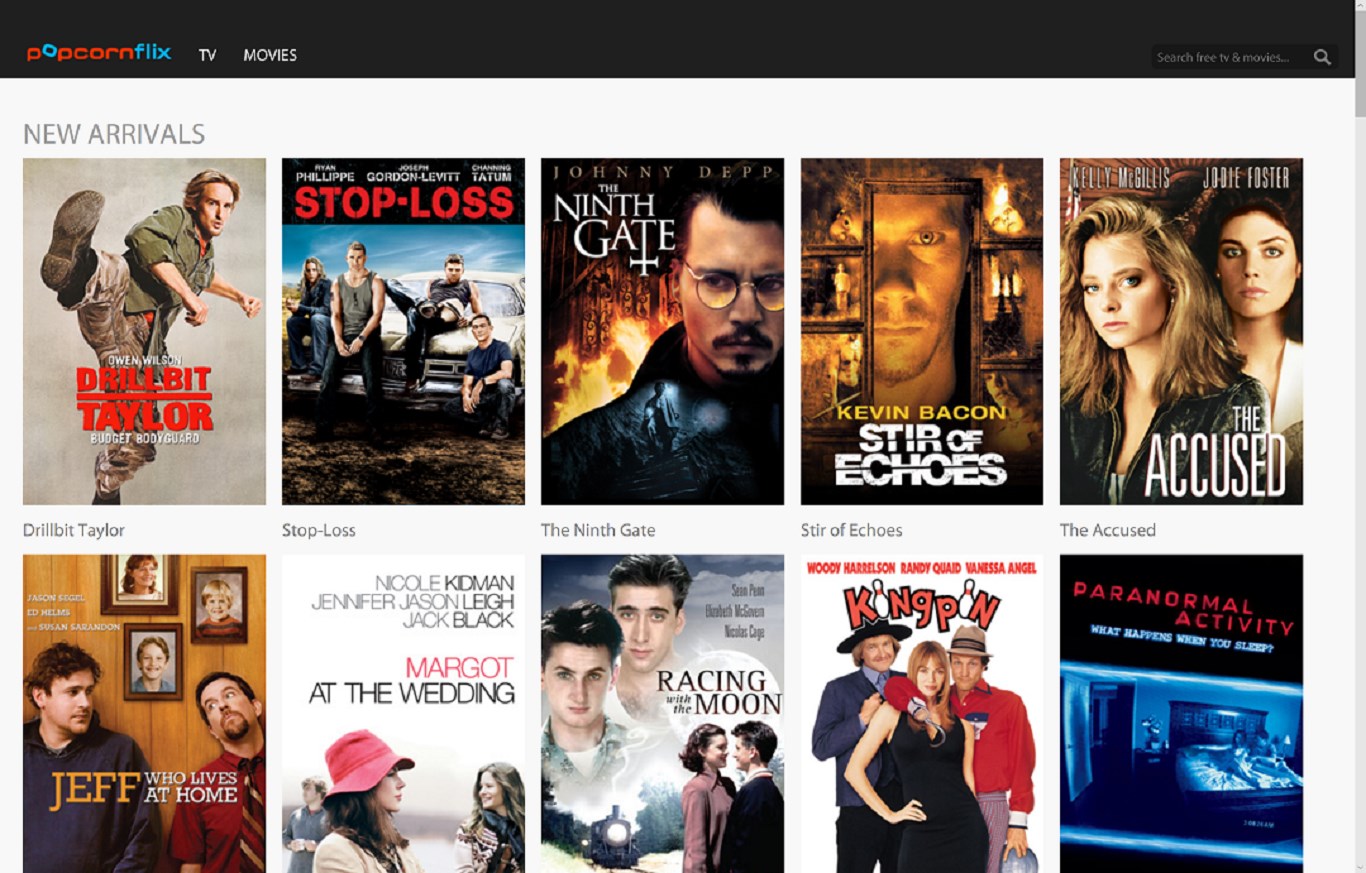The image size is (1366, 873).
Task: Open the Stir of Echoes poster
Action: pyautogui.click(x=922, y=331)
